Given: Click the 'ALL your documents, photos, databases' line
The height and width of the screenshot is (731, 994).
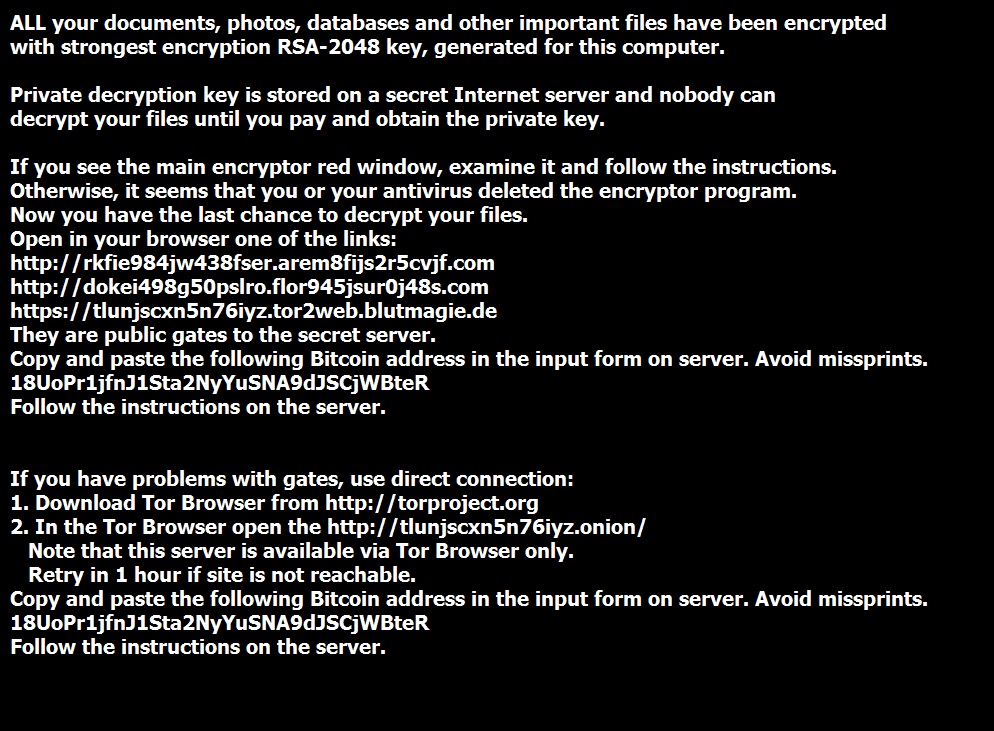Looking at the screenshot, I should coord(448,23).
